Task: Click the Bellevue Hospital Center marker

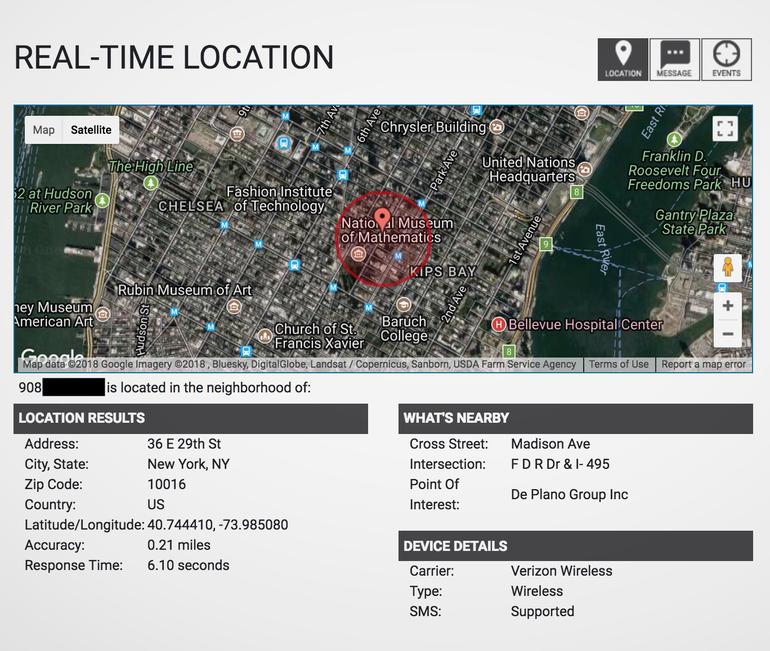Action: [x=498, y=324]
